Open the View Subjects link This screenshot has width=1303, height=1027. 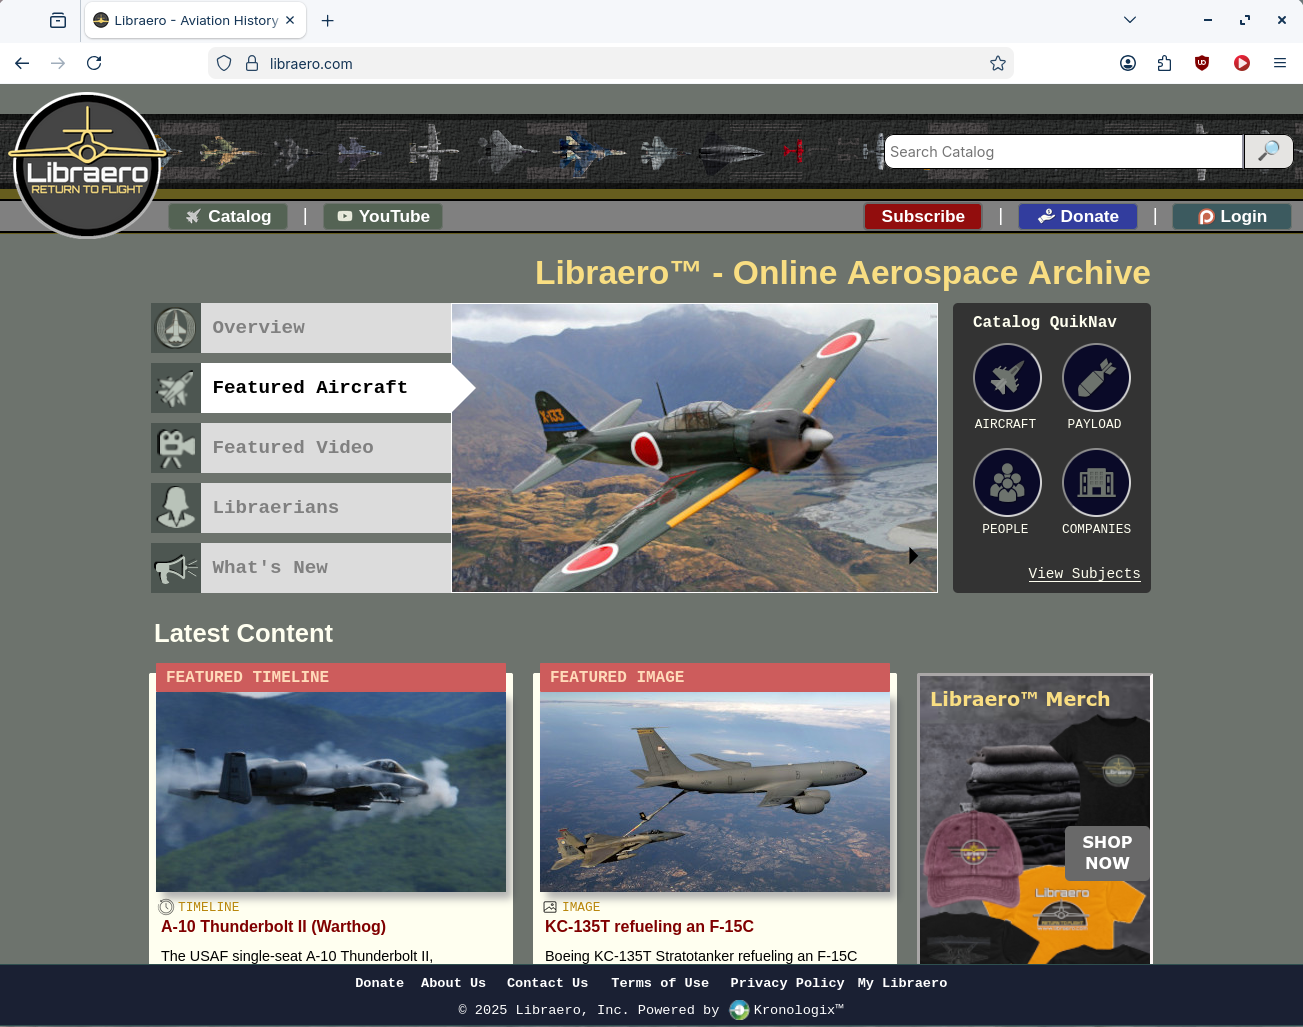click(x=1084, y=573)
